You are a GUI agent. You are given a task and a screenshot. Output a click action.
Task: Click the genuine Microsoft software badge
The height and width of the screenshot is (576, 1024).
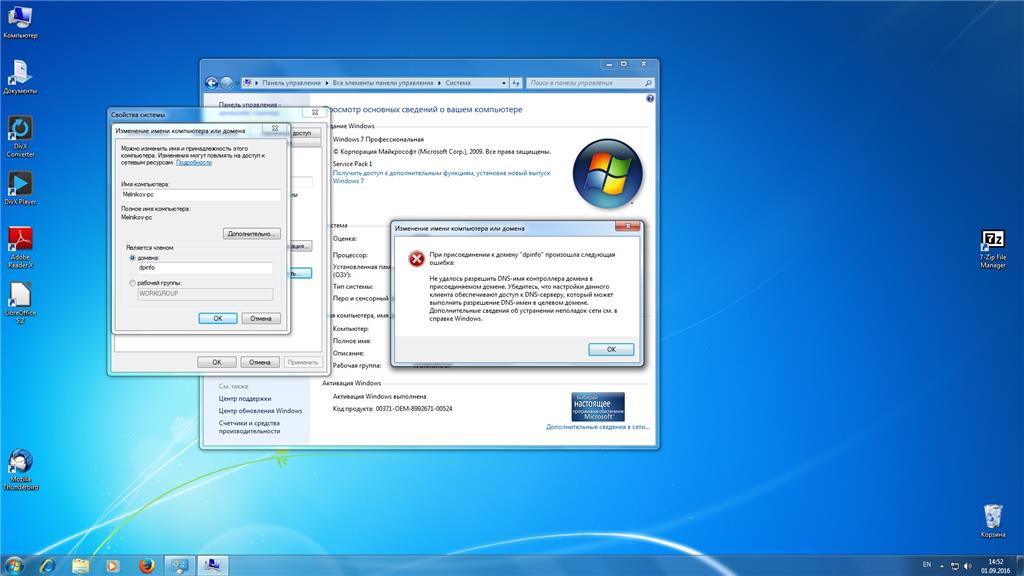click(x=598, y=406)
